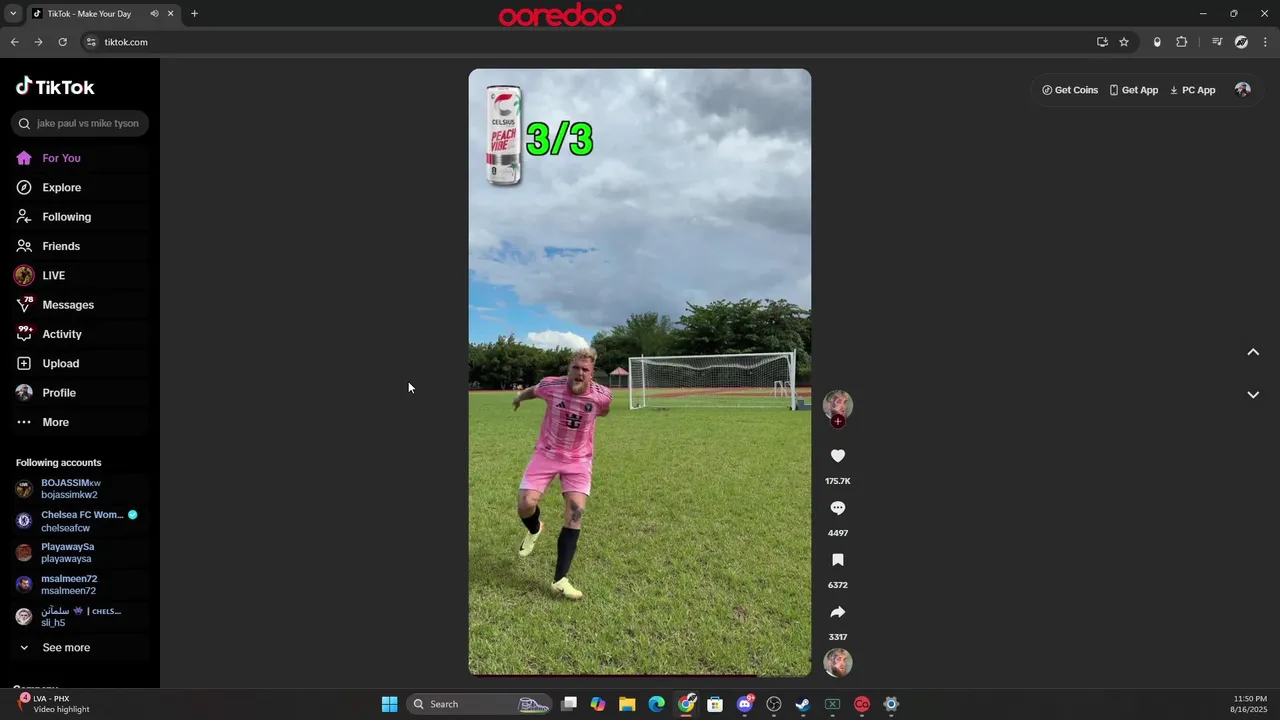Open the sound disc below share

click(x=838, y=662)
